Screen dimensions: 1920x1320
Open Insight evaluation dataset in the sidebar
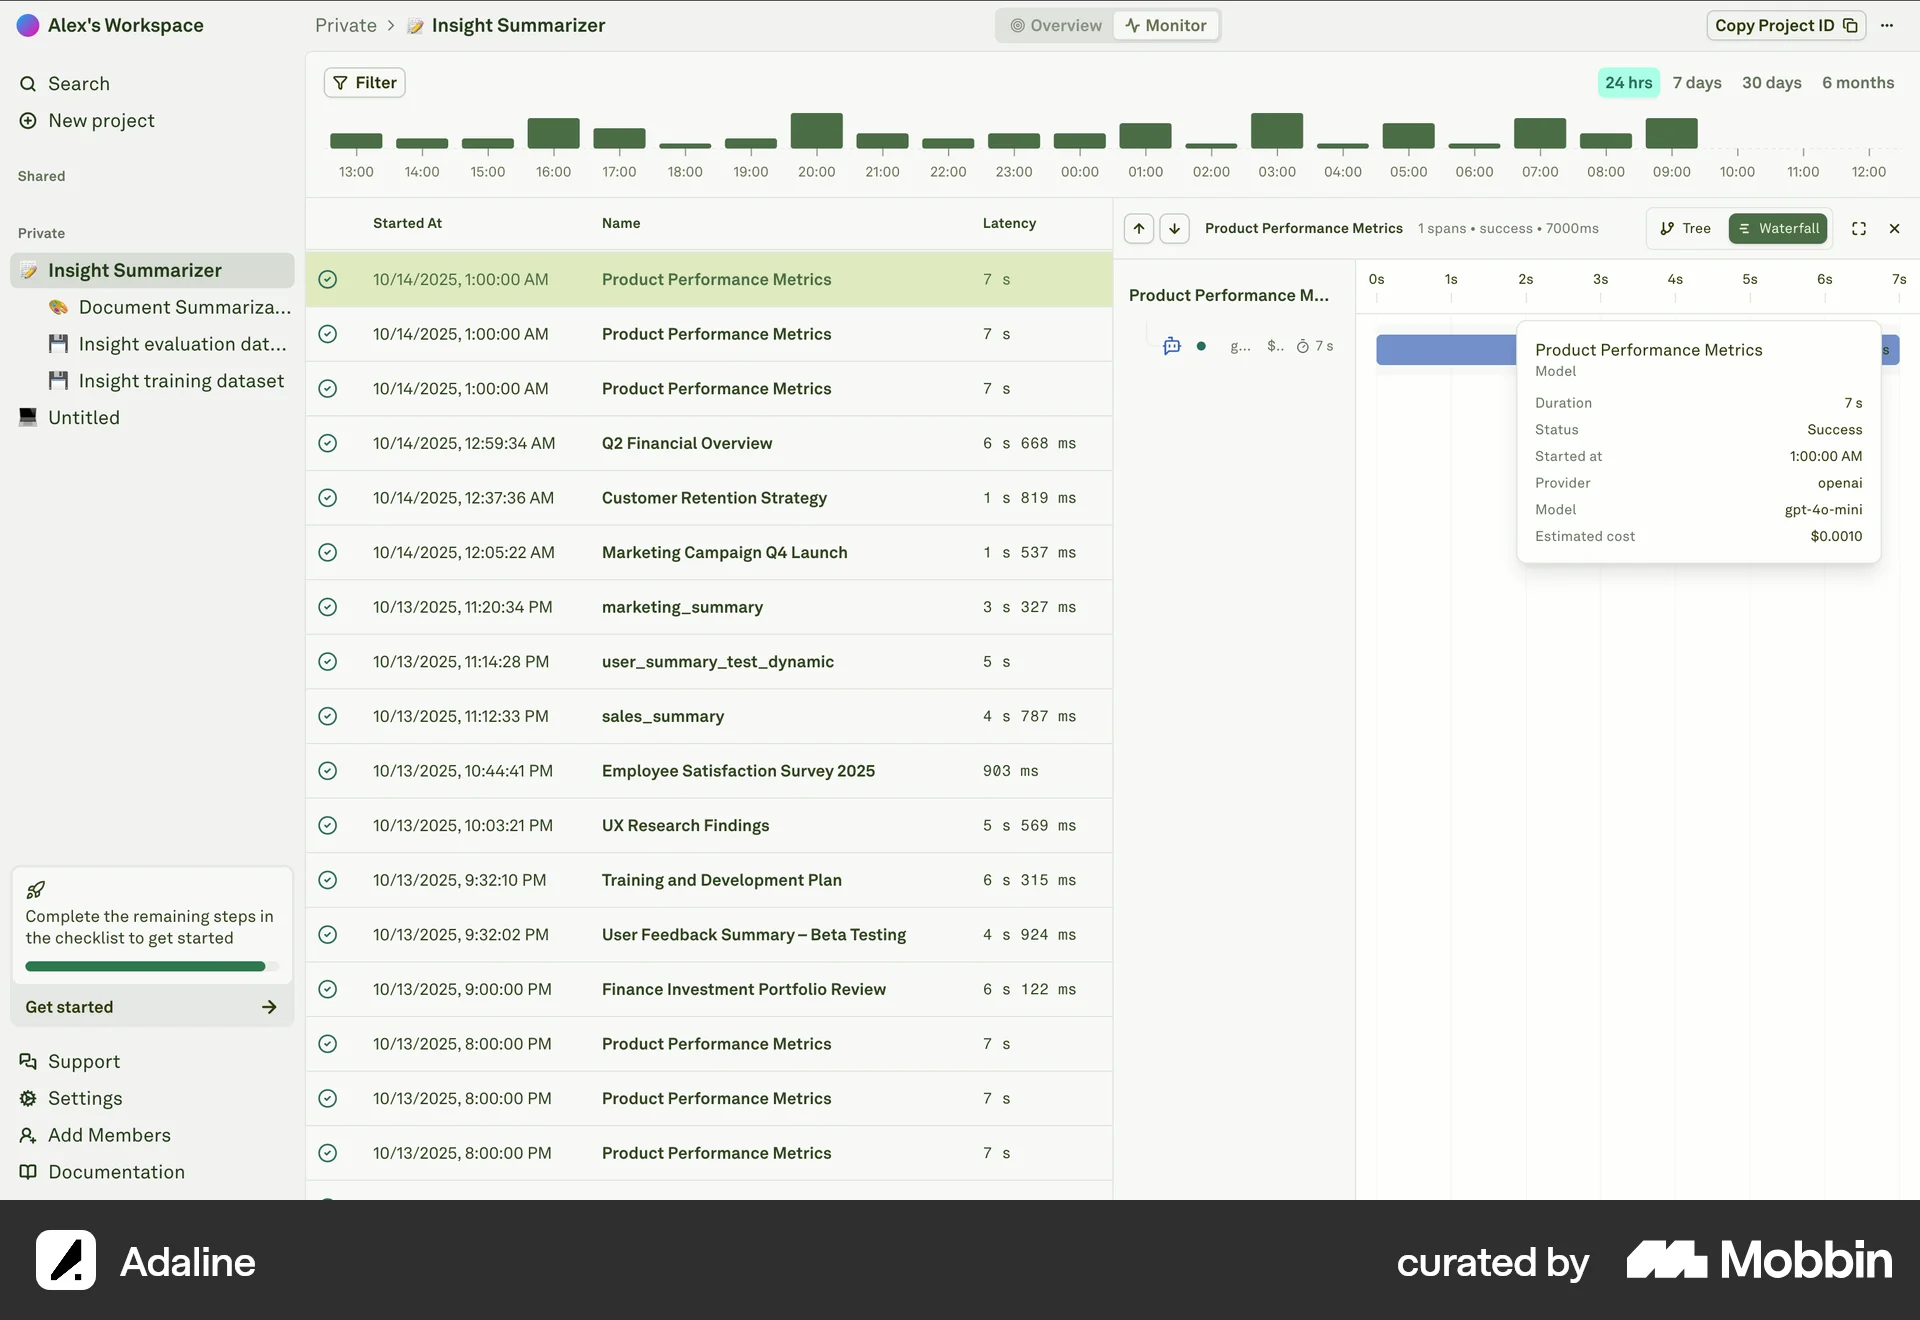168,344
